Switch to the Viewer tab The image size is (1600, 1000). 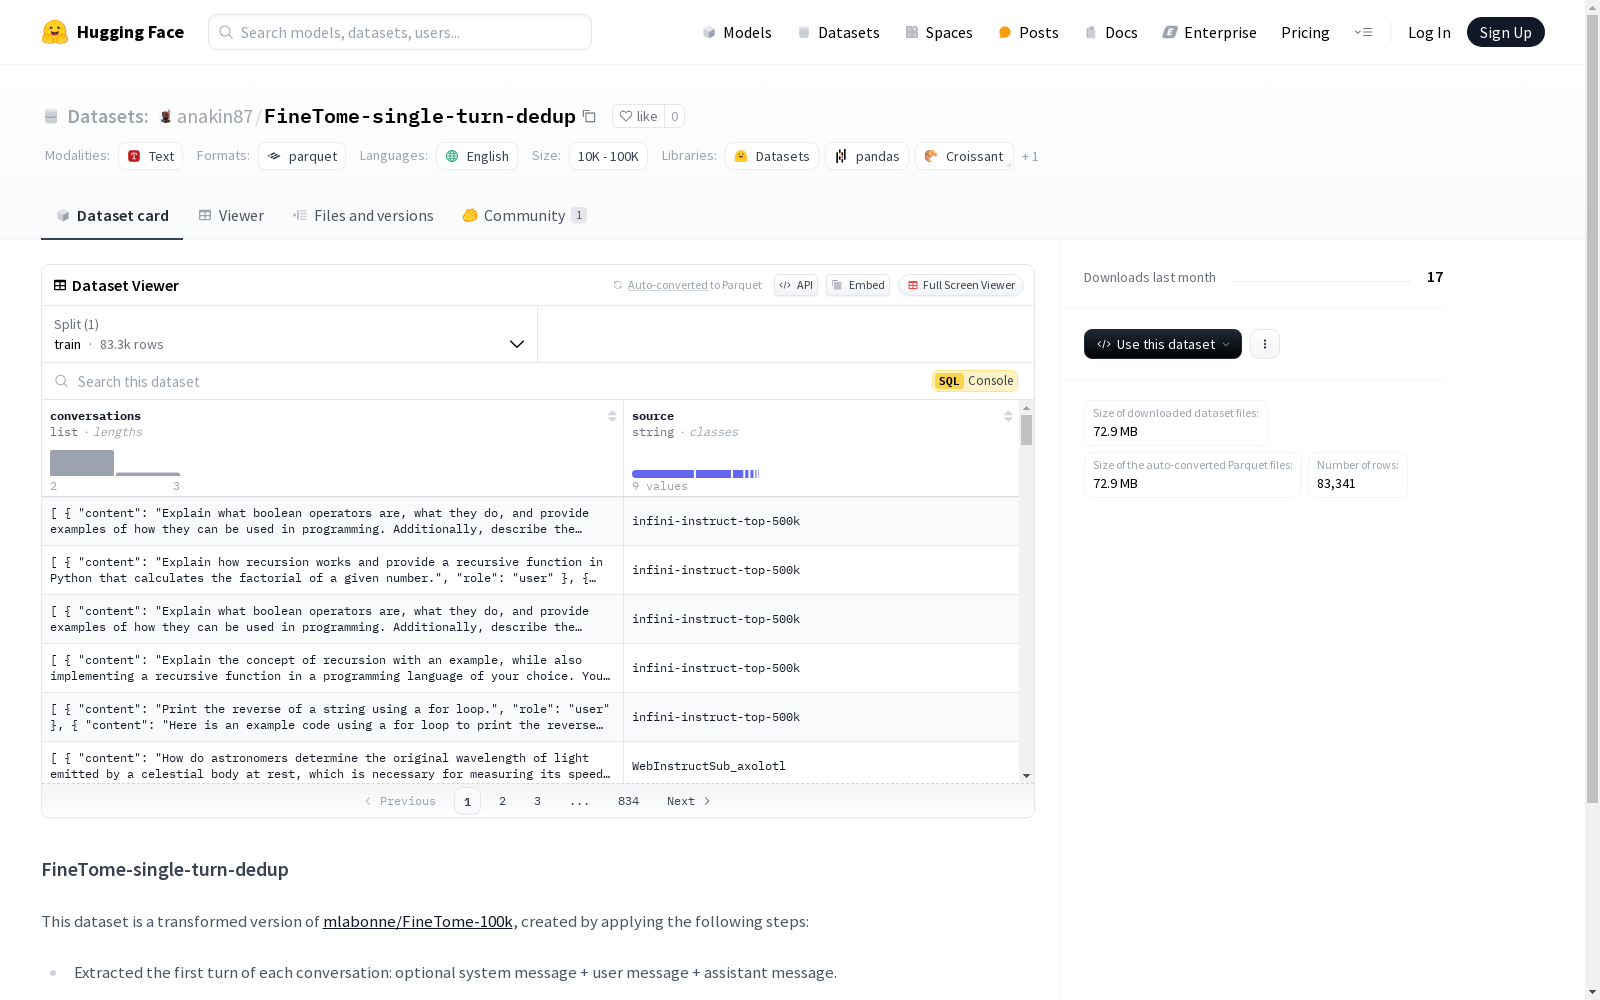tap(231, 215)
